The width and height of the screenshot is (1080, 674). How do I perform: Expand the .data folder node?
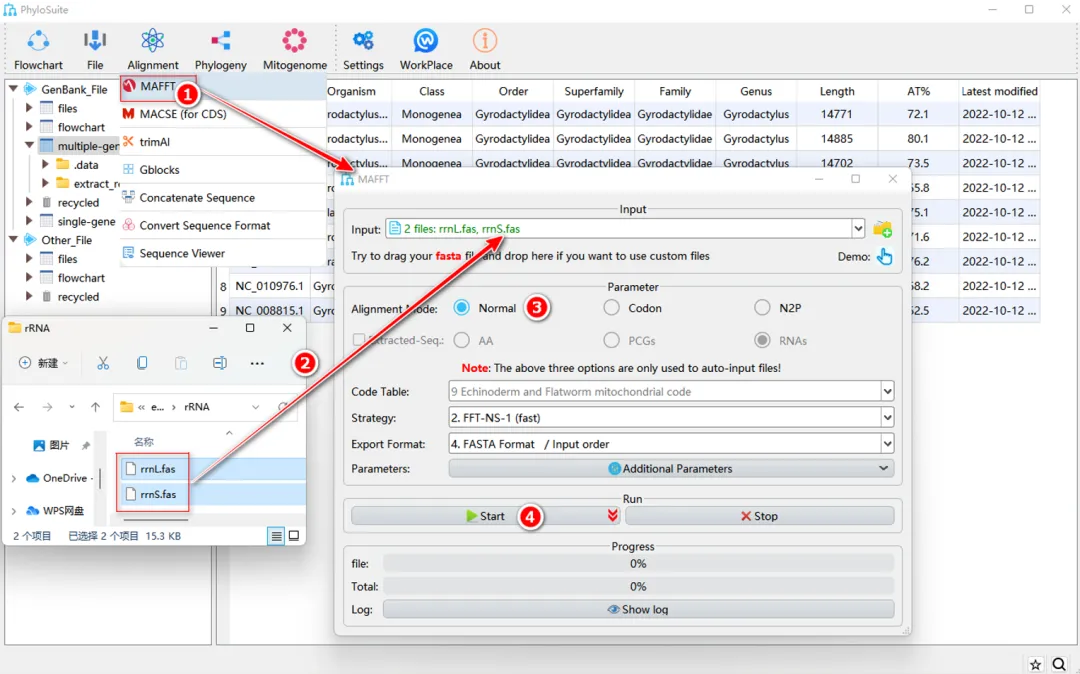(45, 165)
